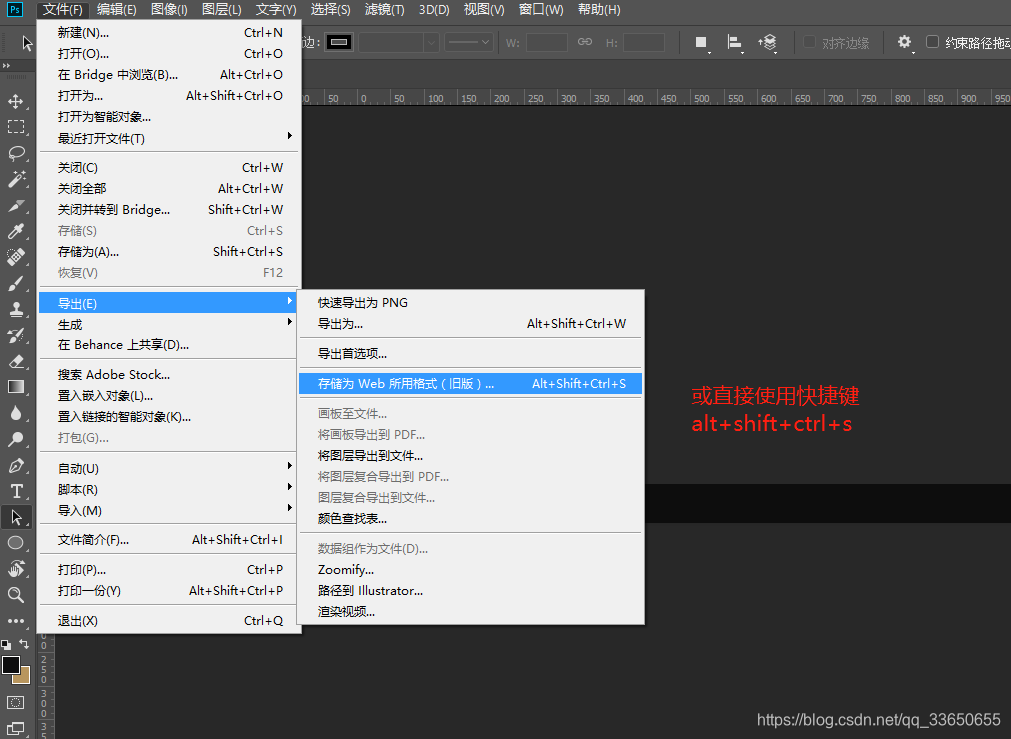This screenshot has width=1011, height=739.
Task: Choose 渲染视频...
Action: point(471,612)
